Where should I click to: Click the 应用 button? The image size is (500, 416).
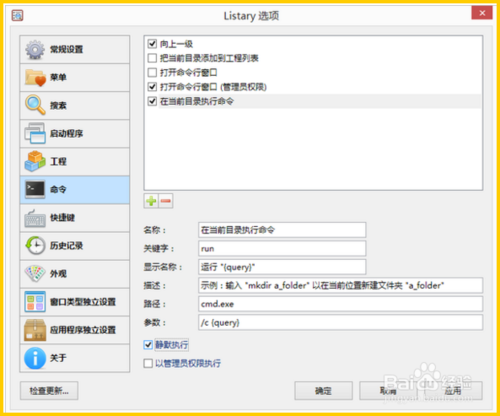453,391
